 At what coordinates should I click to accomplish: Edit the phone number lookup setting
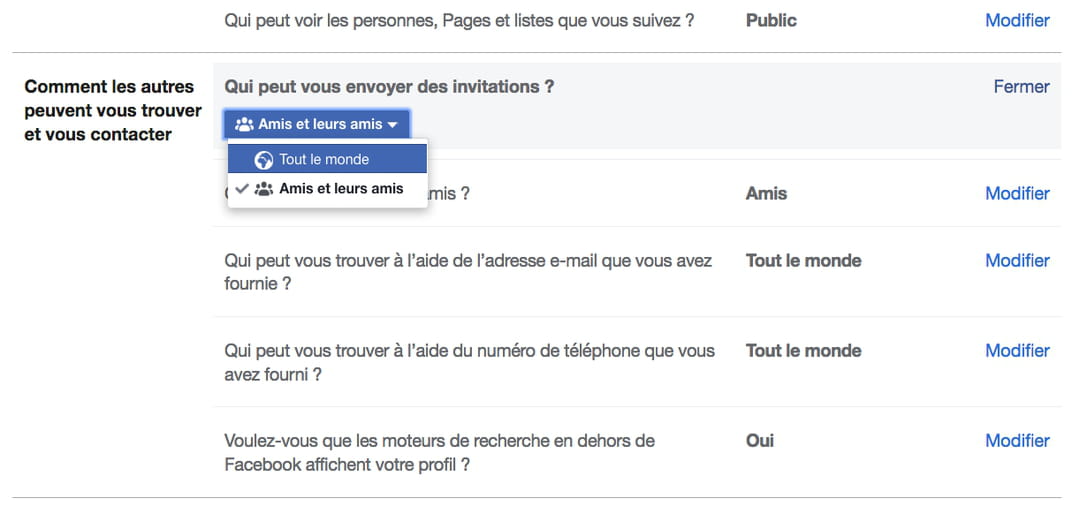(x=1017, y=350)
